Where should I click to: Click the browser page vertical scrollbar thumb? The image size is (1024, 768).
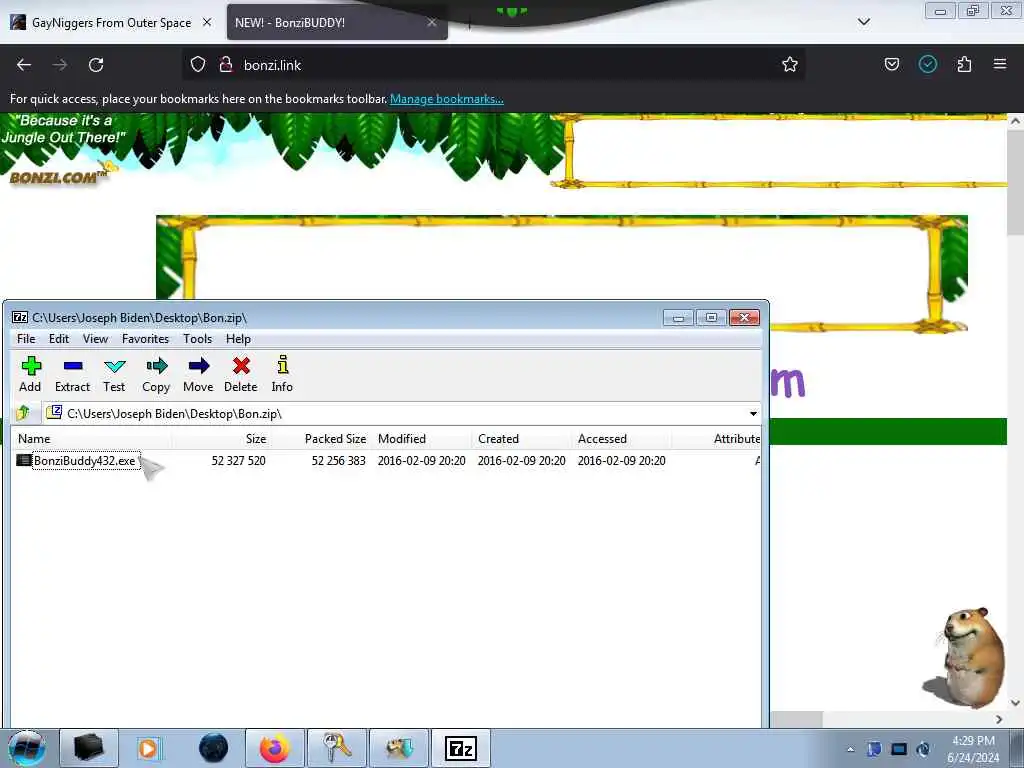point(1015,183)
